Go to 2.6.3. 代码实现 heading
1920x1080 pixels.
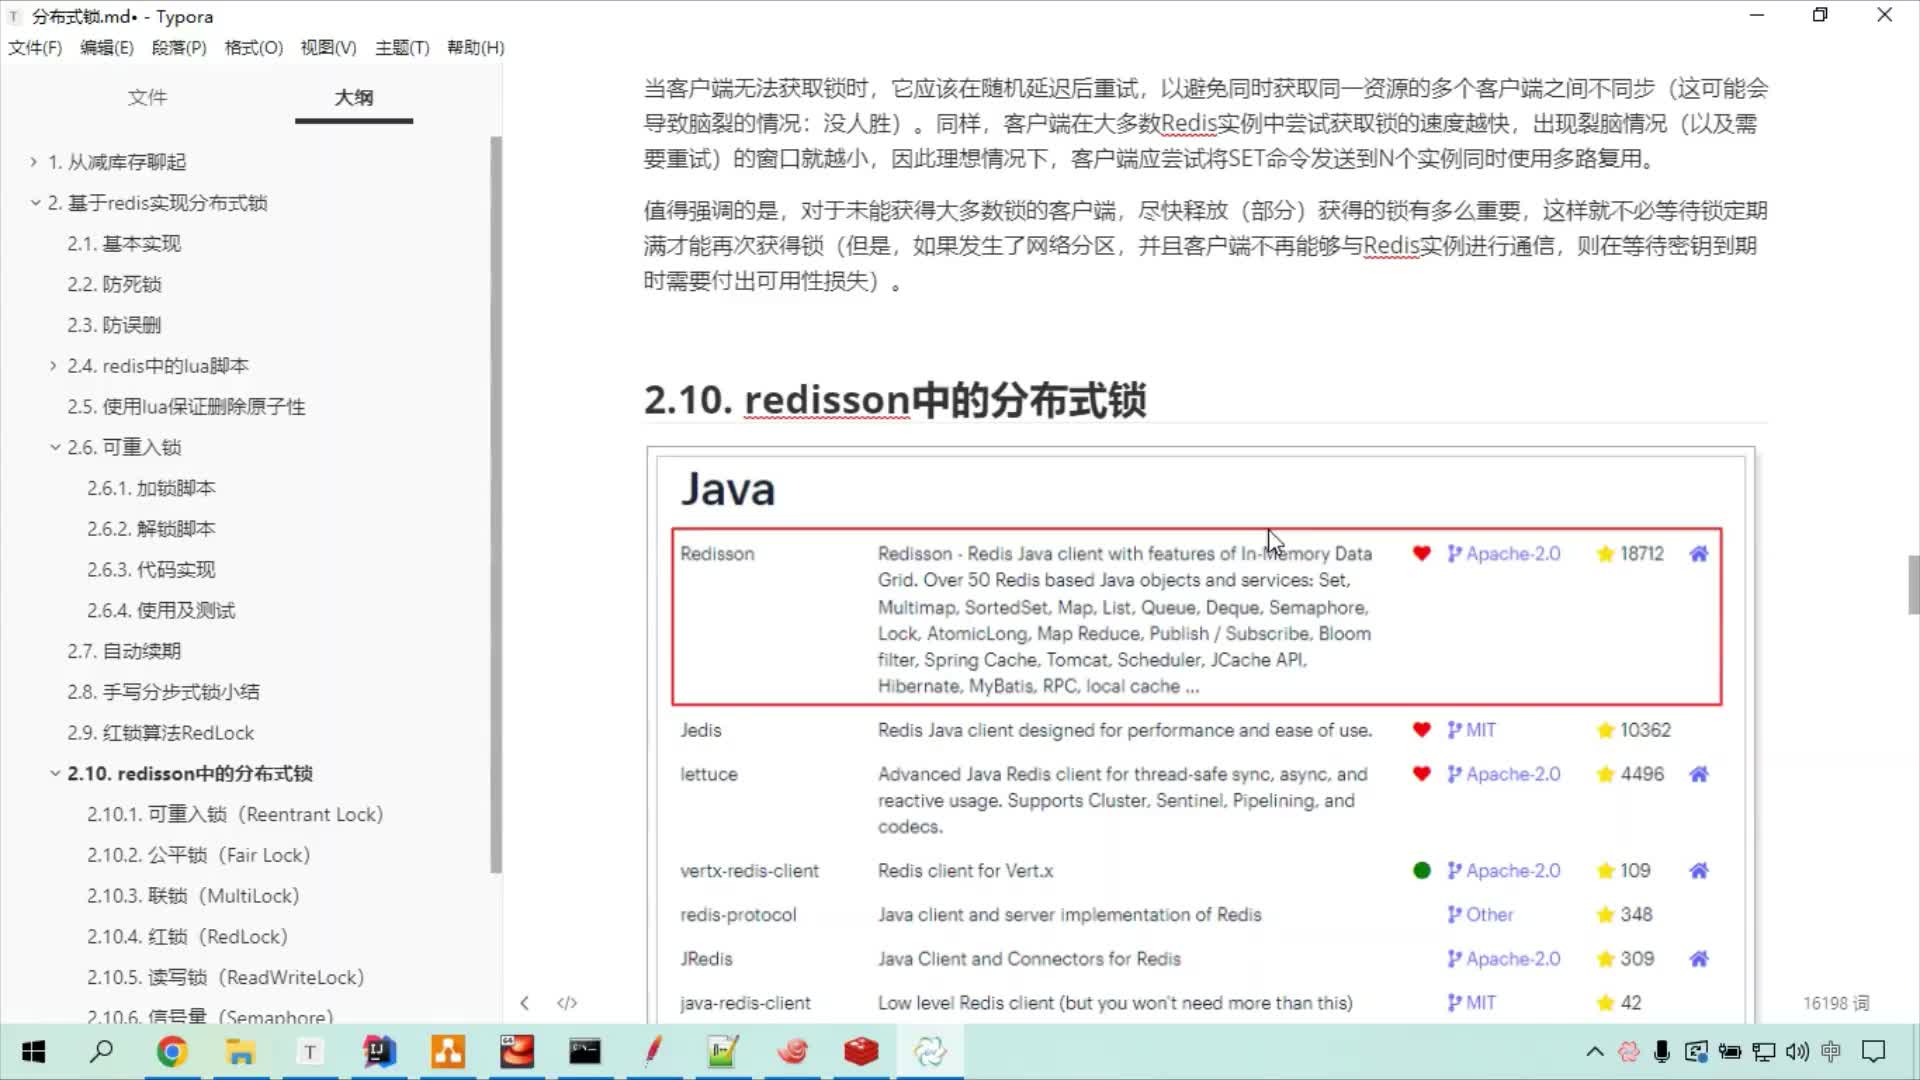[151, 569]
